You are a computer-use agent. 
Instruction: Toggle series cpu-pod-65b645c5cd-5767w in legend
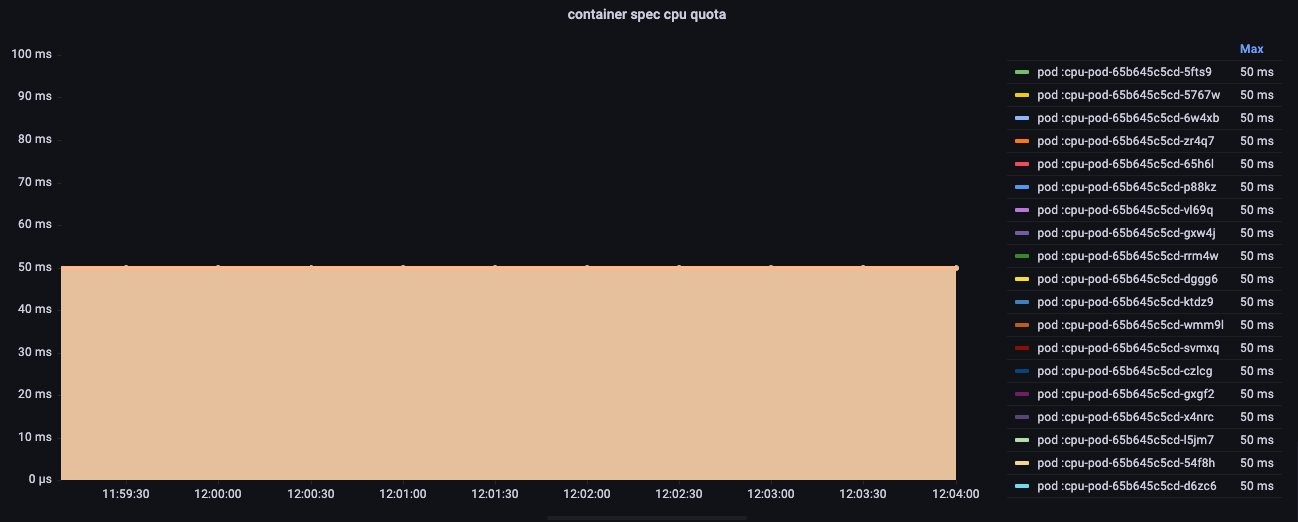1129,95
